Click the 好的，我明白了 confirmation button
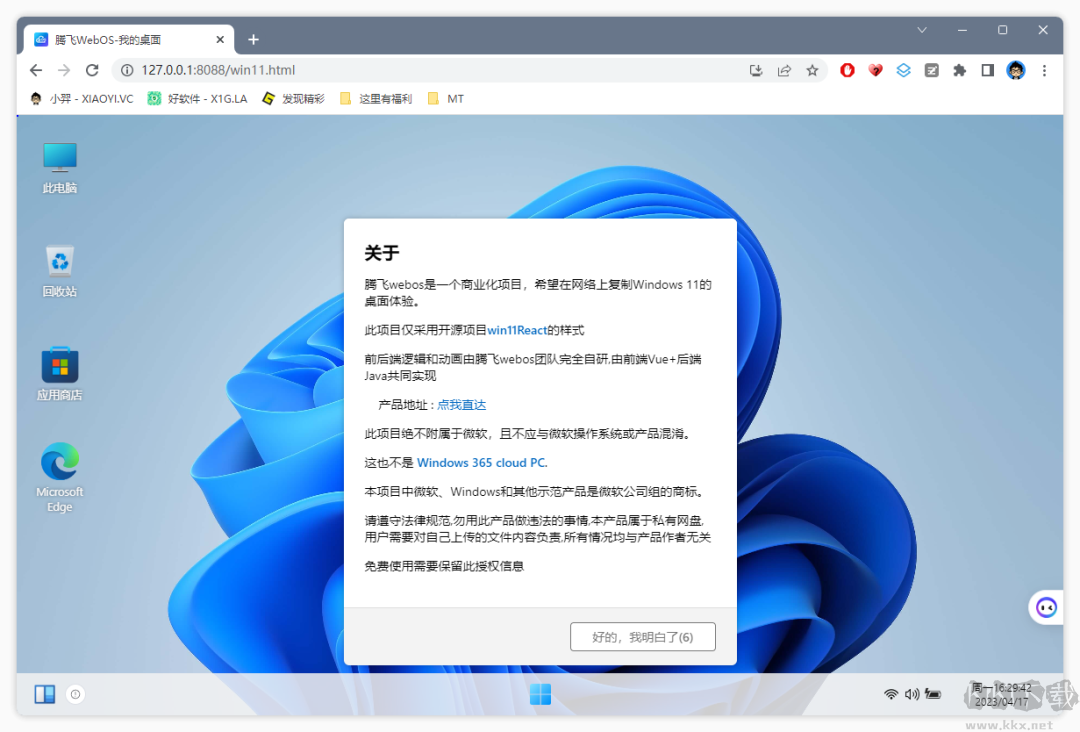Screen dimensions: 1080x732 642,636
